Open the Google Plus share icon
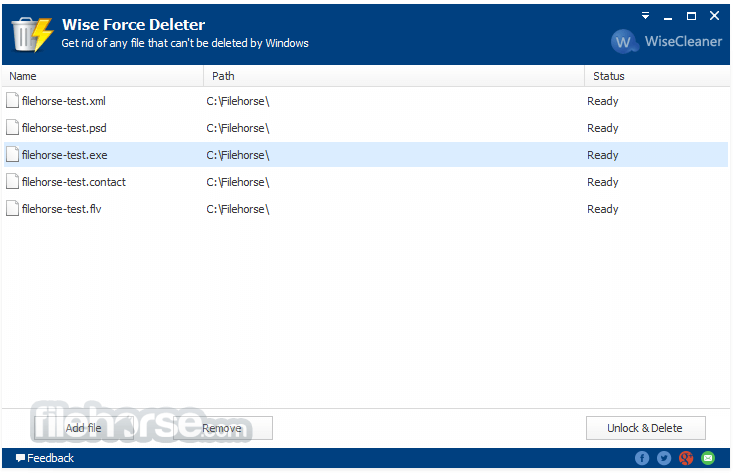Viewport: 735px width, 473px height. tap(686, 458)
